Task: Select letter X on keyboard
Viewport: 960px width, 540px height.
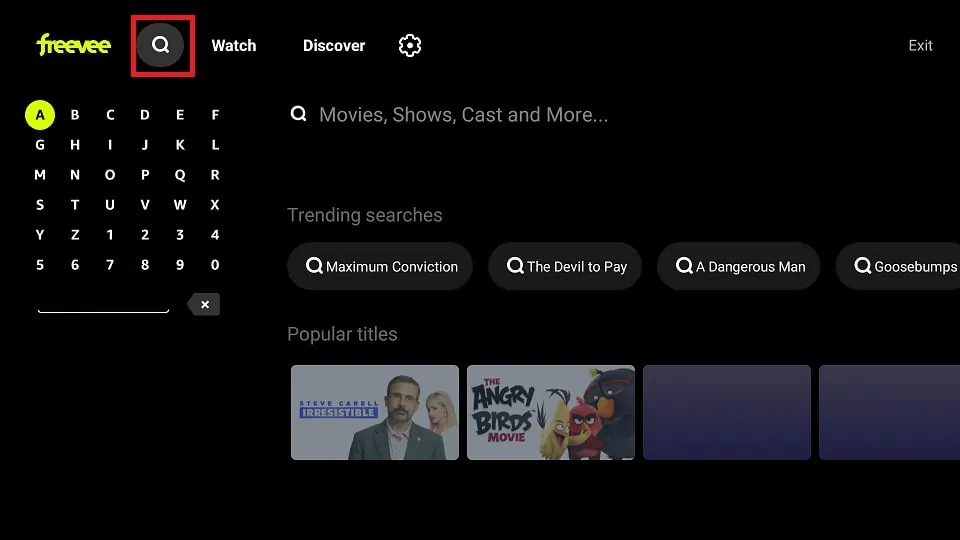Action: click(x=215, y=204)
